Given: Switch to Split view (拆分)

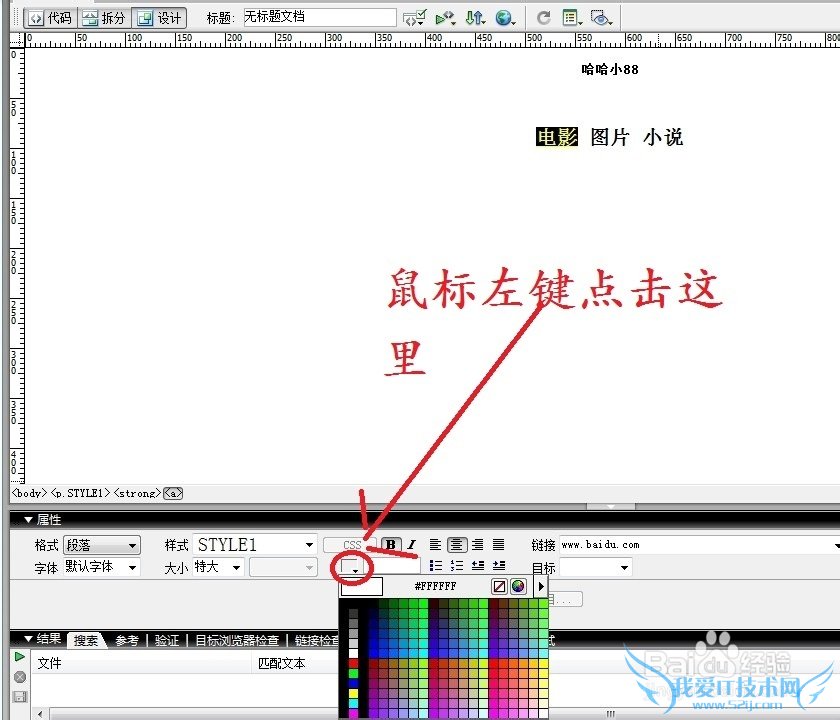Looking at the screenshot, I should pyautogui.click(x=105, y=18).
